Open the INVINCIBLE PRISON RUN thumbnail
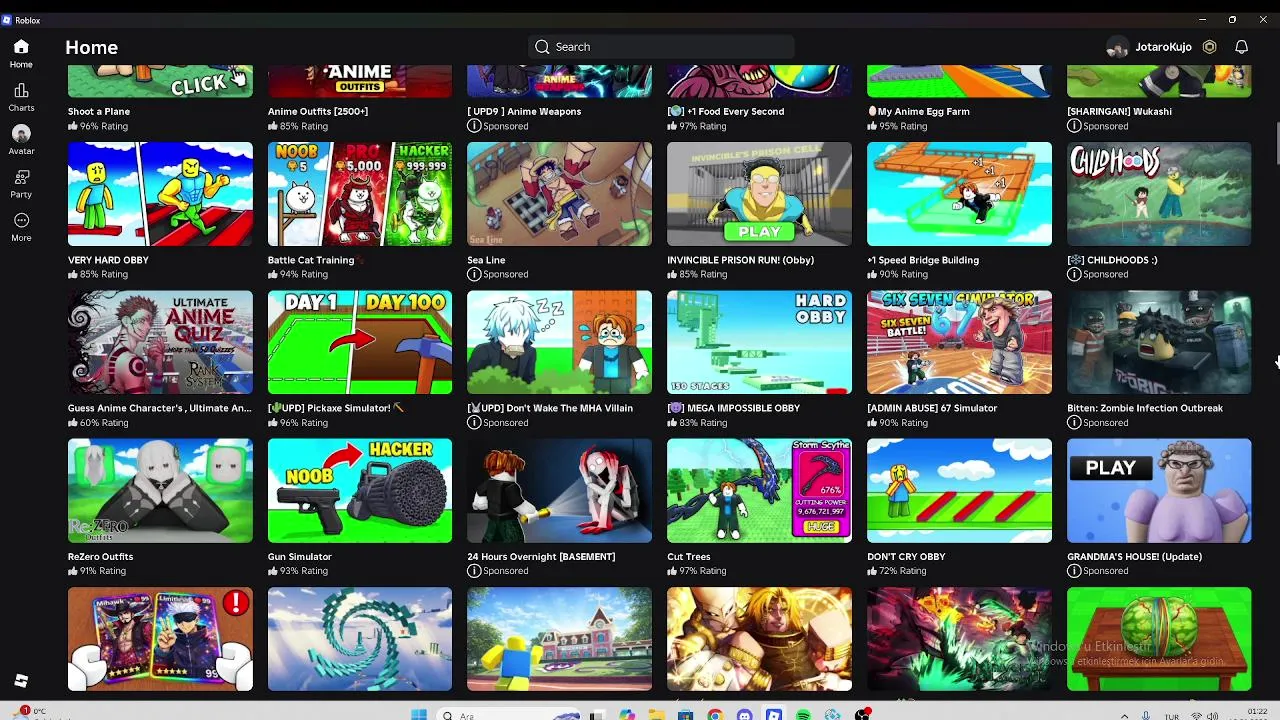The height and width of the screenshot is (720, 1280). click(760, 194)
